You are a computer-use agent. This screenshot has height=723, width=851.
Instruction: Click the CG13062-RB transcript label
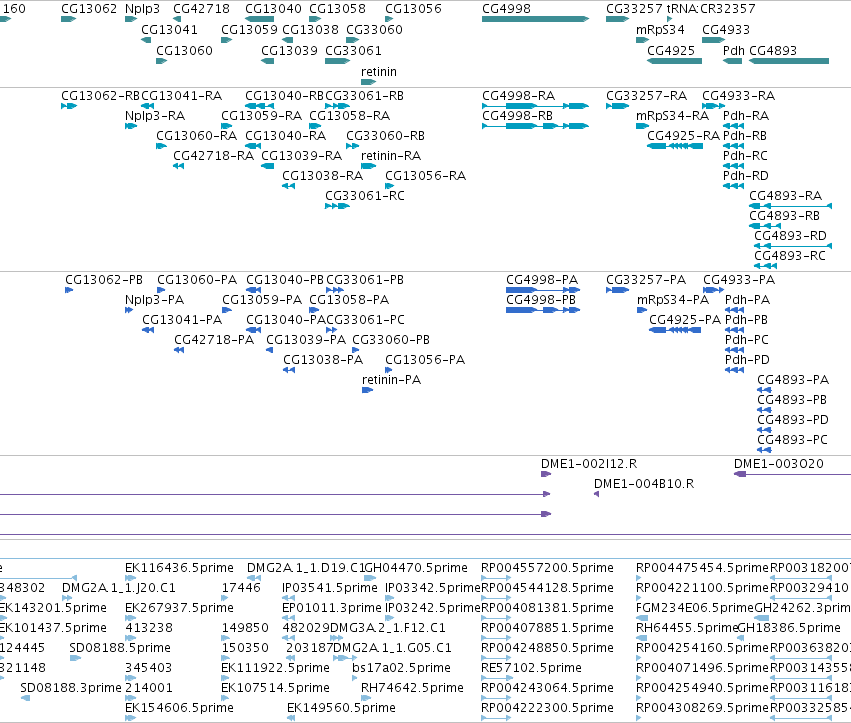(x=101, y=96)
